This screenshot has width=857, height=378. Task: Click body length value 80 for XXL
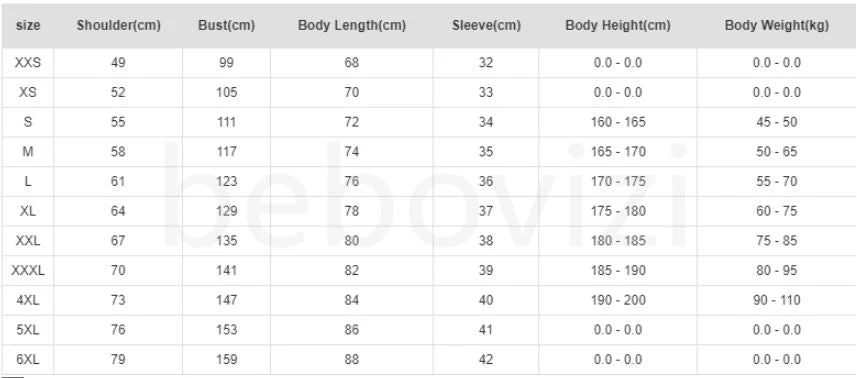[351, 241]
